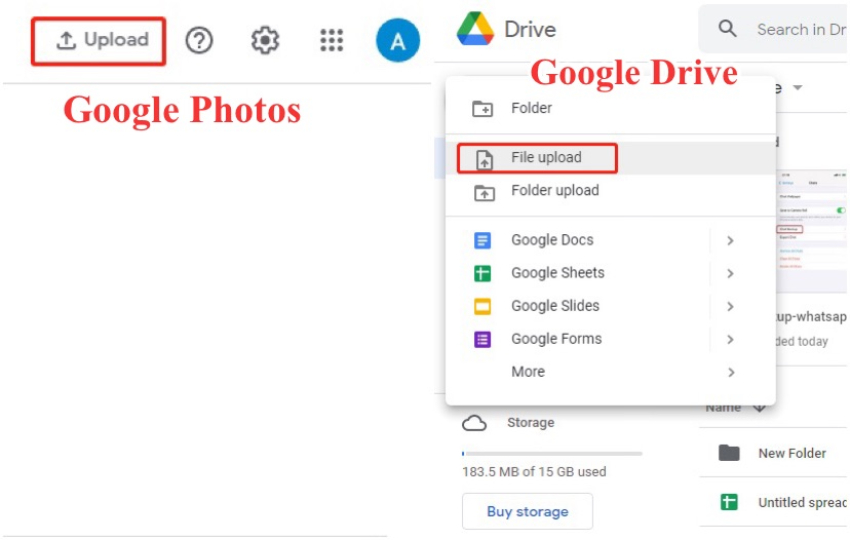
Task: Choose Folder from the new menu
Action: point(610,108)
